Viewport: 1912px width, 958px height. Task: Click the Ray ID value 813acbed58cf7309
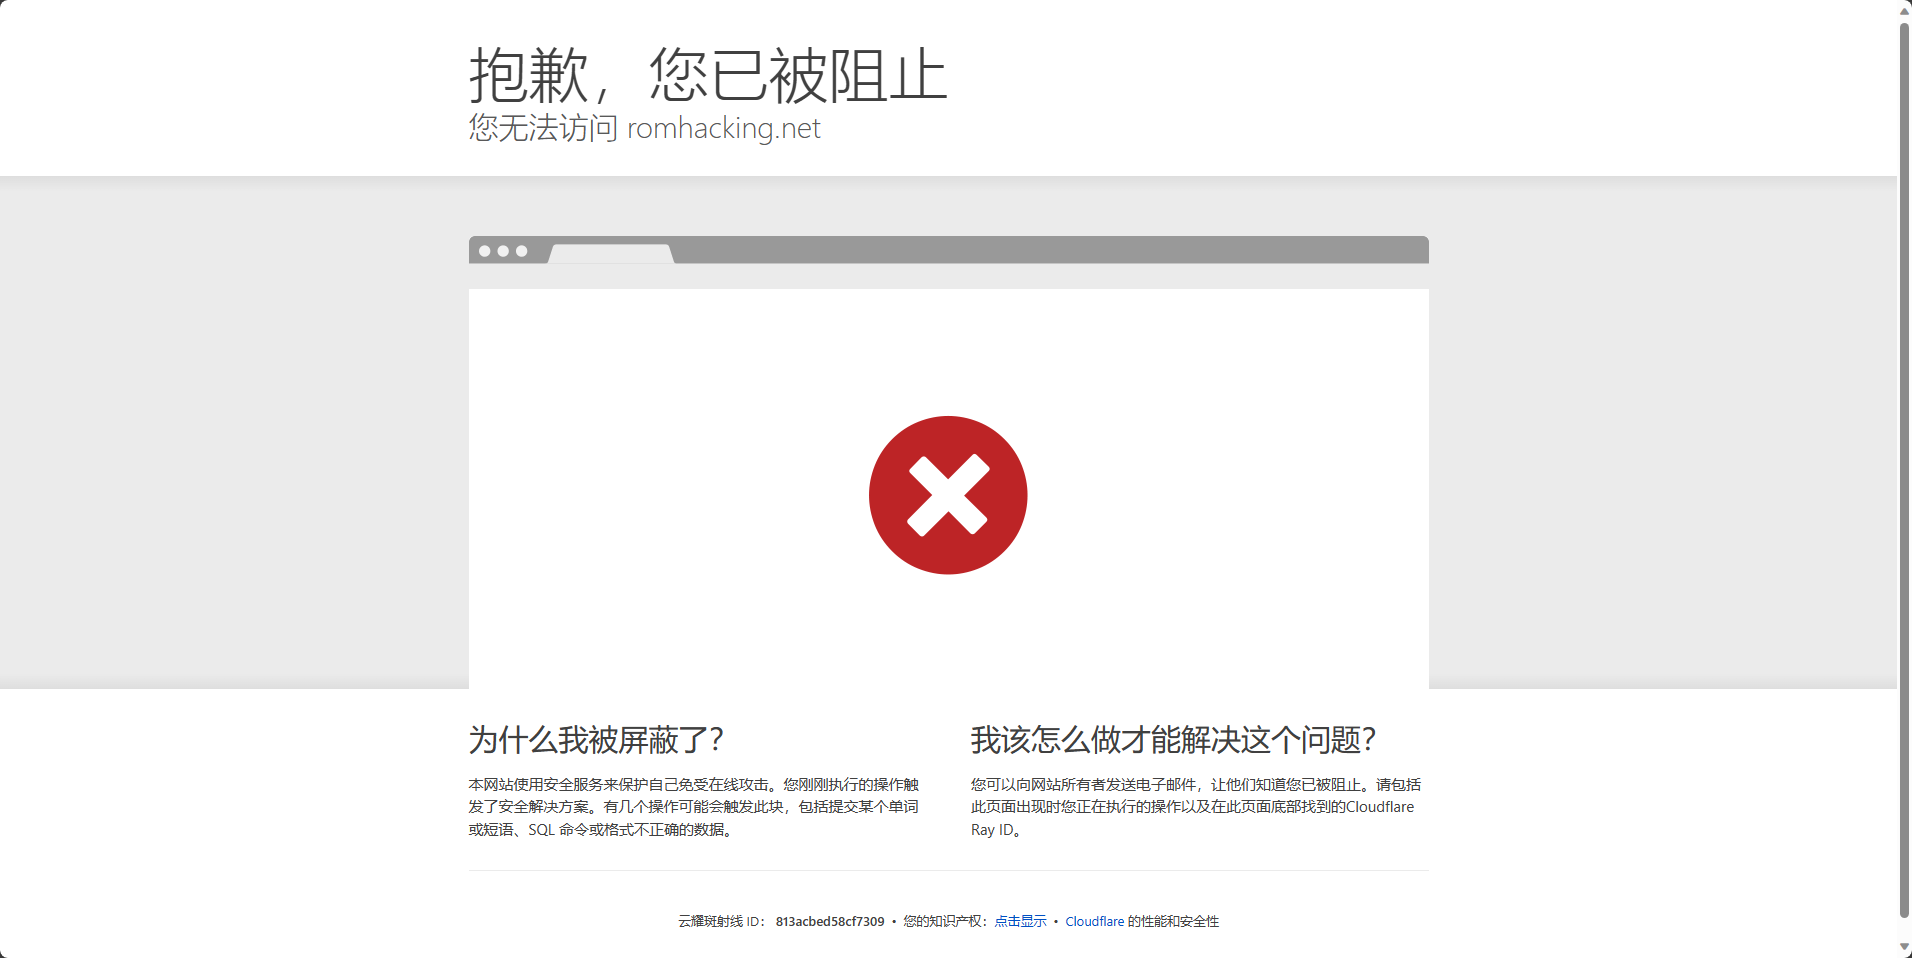tap(830, 921)
